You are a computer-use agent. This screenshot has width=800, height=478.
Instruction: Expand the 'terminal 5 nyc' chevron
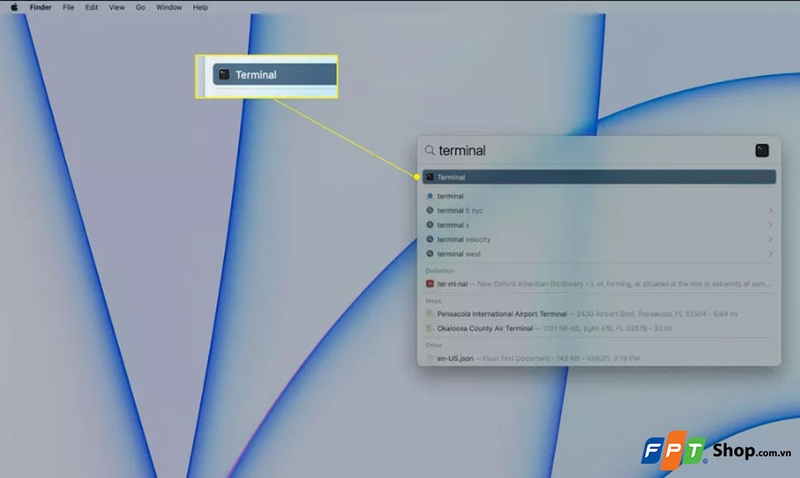pyautogui.click(x=770, y=210)
